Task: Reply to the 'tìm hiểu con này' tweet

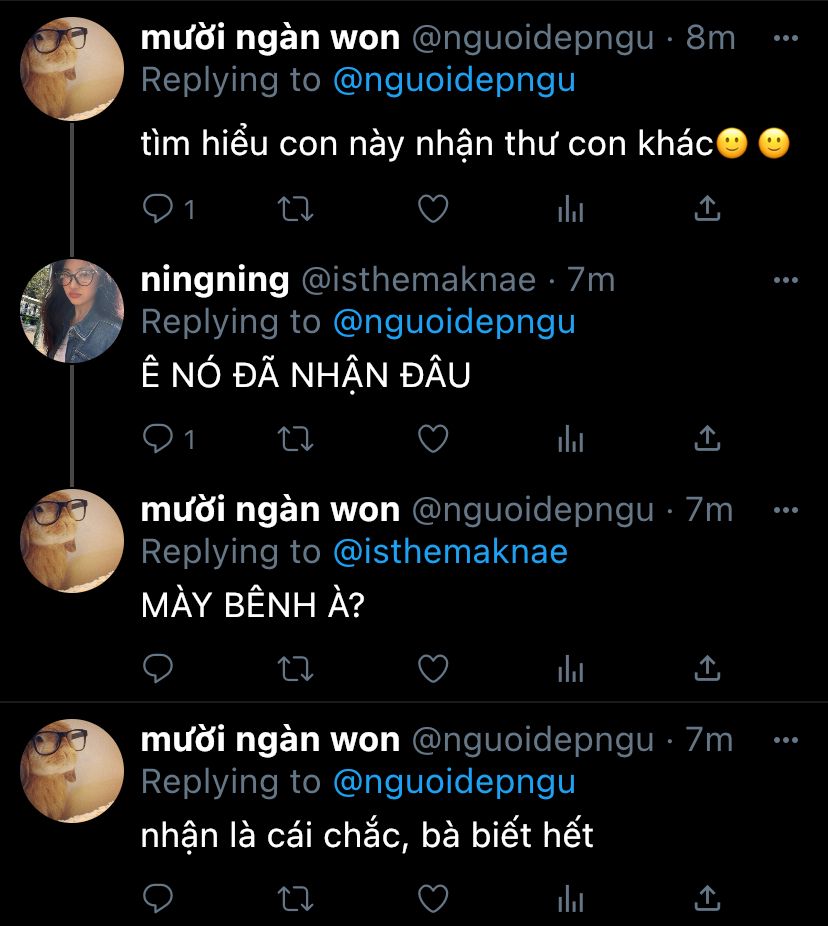Action: [x=158, y=208]
